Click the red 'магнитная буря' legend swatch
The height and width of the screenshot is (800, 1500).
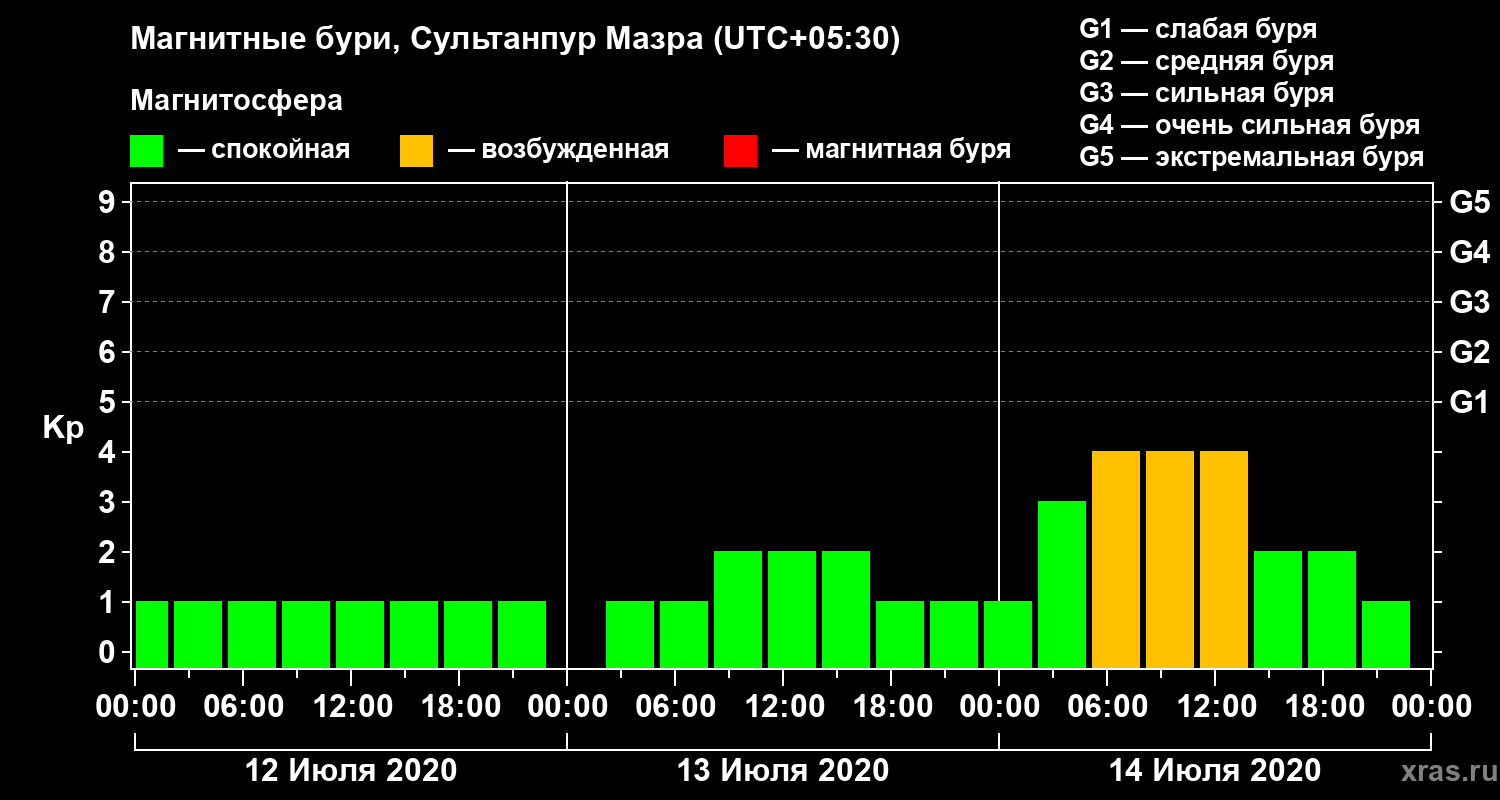tap(740, 151)
